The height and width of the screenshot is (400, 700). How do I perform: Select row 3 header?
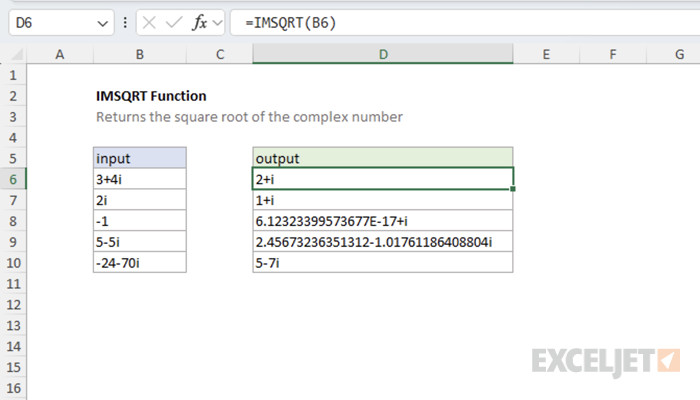13,117
